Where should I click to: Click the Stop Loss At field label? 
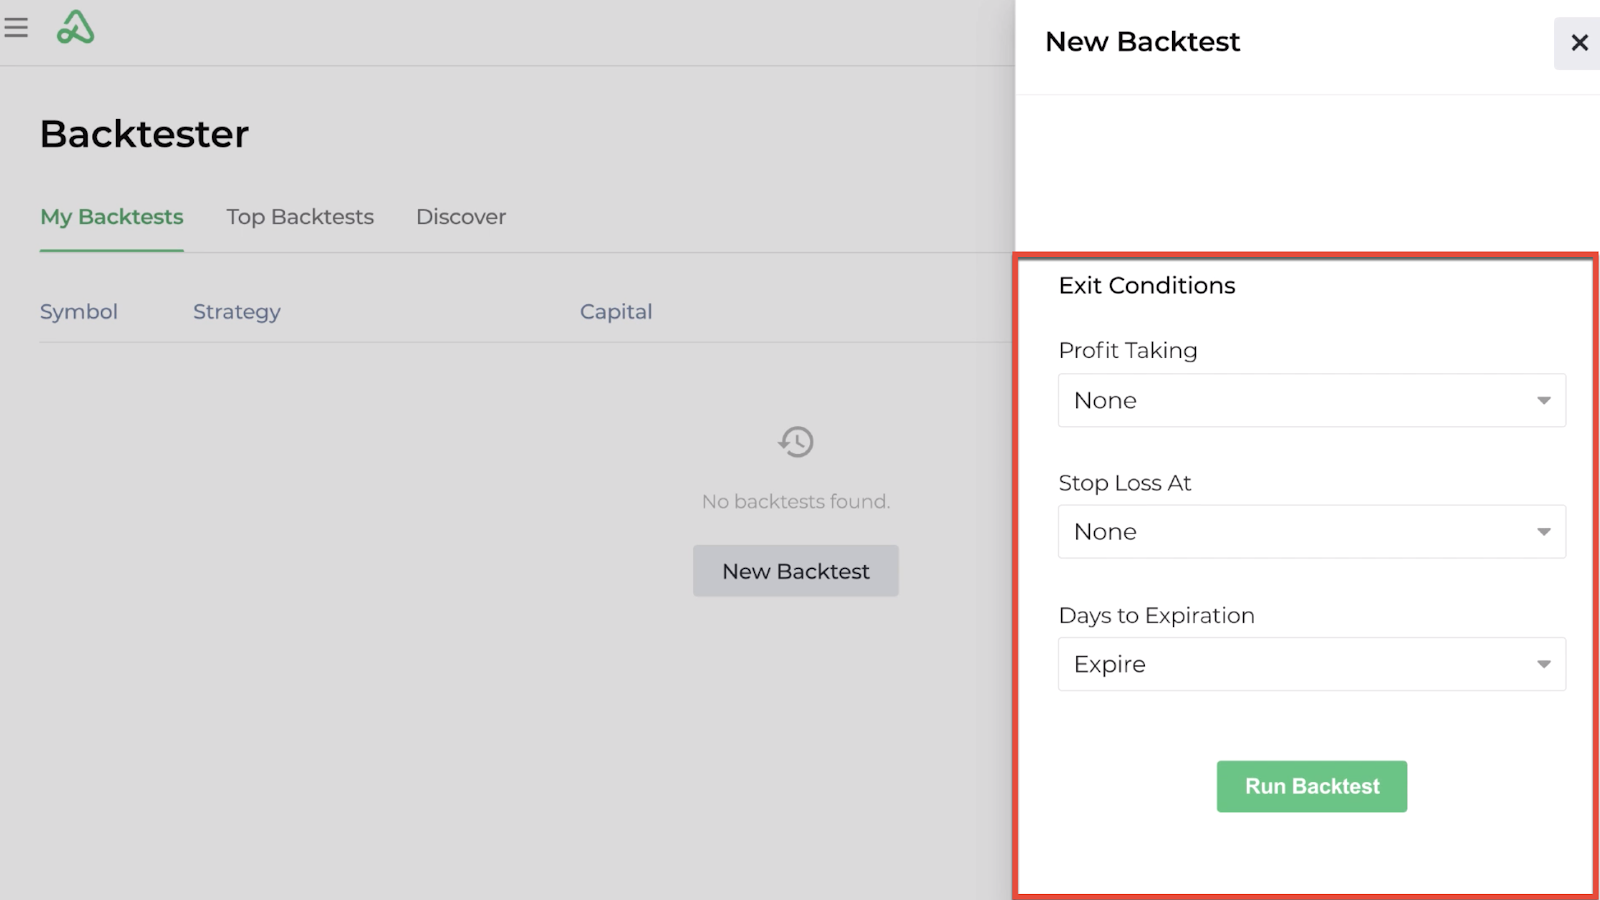pyautogui.click(x=1125, y=483)
